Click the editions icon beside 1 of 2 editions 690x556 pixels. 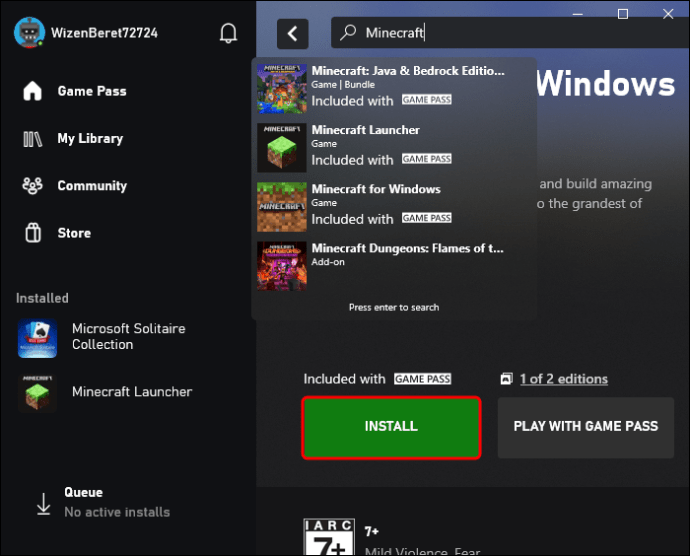pyautogui.click(x=506, y=379)
